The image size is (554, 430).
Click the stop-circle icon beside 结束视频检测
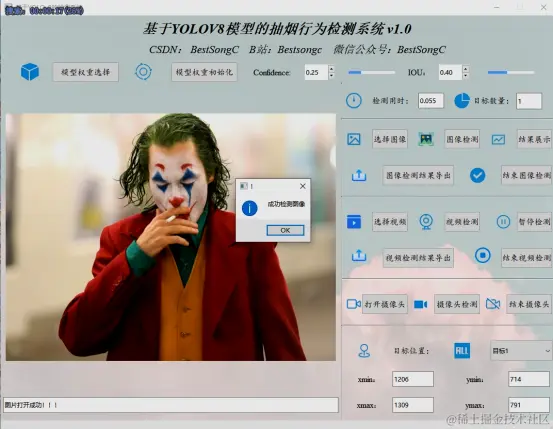pyautogui.click(x=483, y=255)
